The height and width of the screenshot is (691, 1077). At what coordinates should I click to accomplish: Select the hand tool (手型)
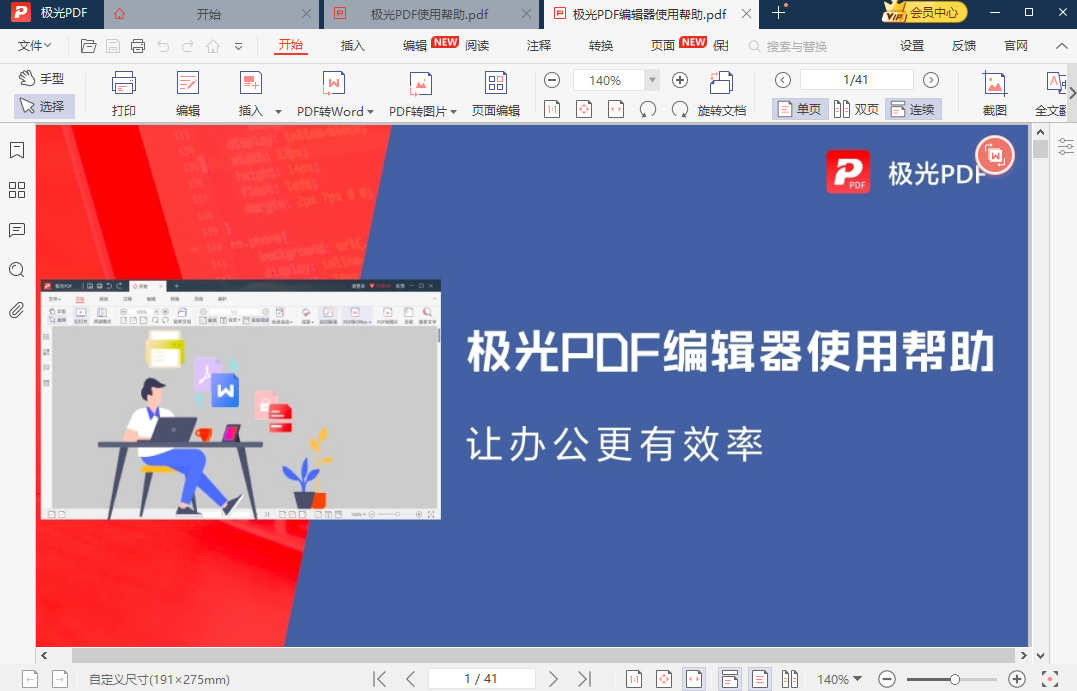41,78
